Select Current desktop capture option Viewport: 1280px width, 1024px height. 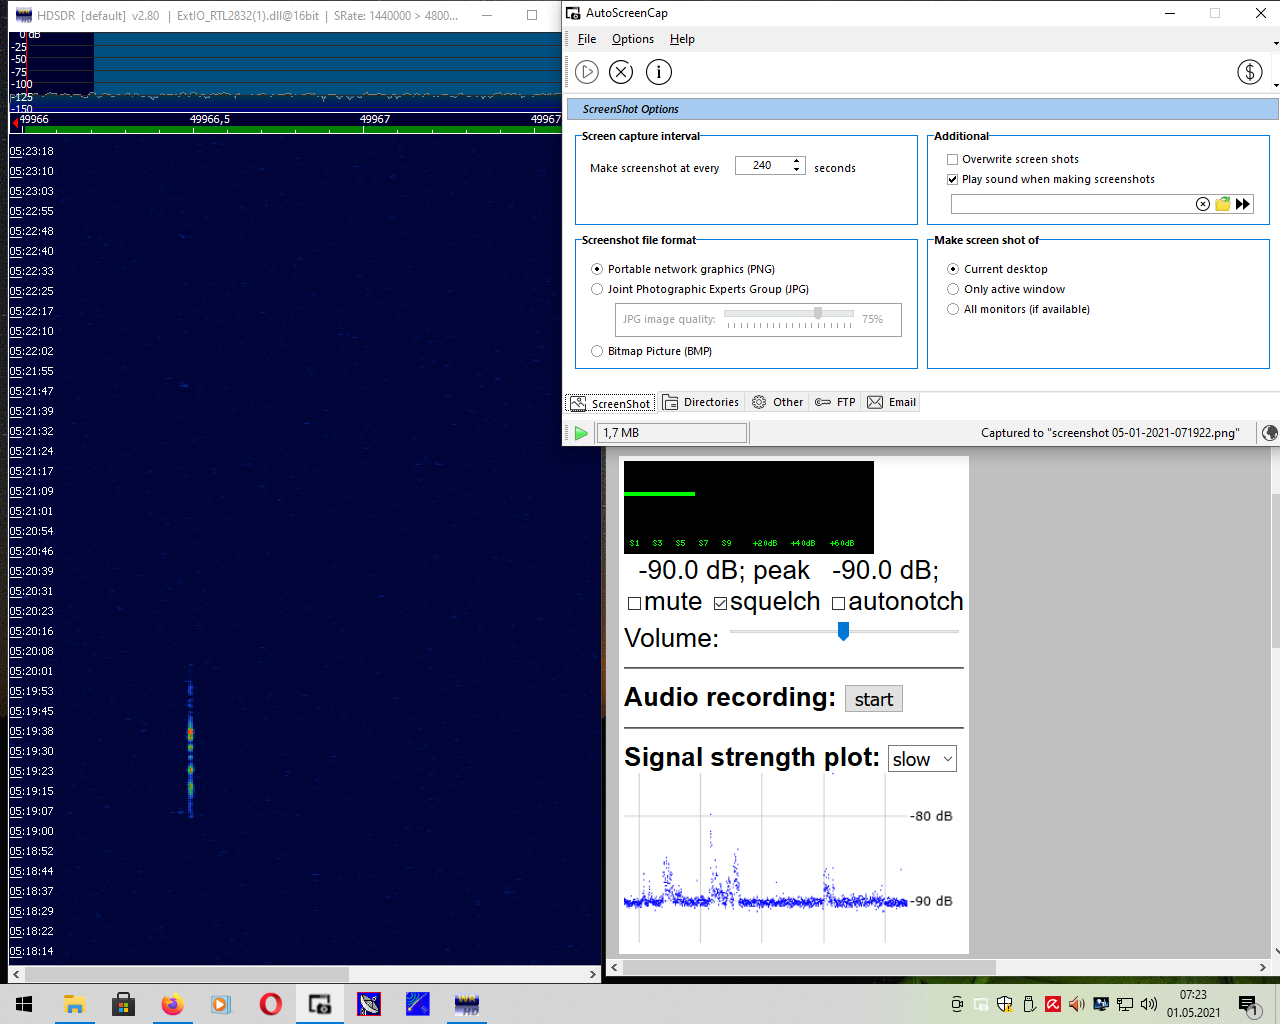pos(953,269)
